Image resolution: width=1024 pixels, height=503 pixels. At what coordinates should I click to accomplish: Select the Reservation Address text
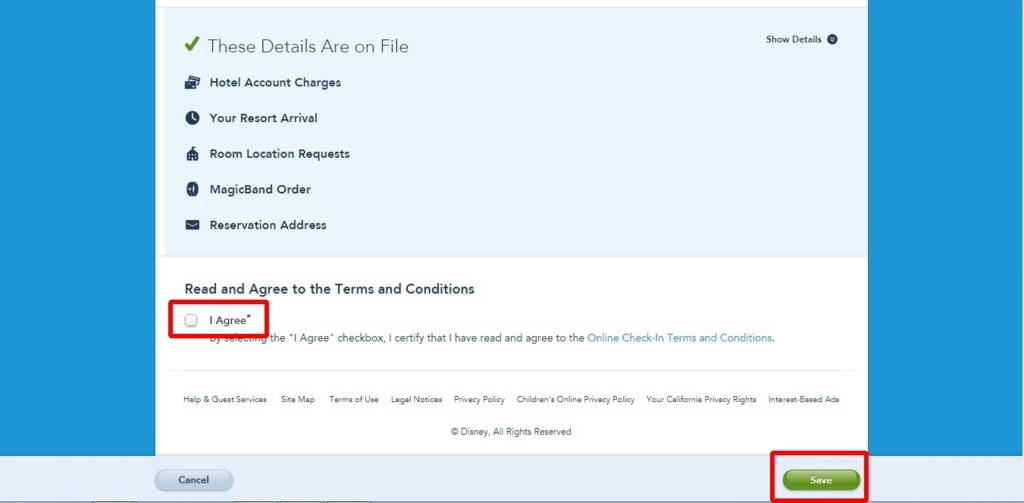268,225
